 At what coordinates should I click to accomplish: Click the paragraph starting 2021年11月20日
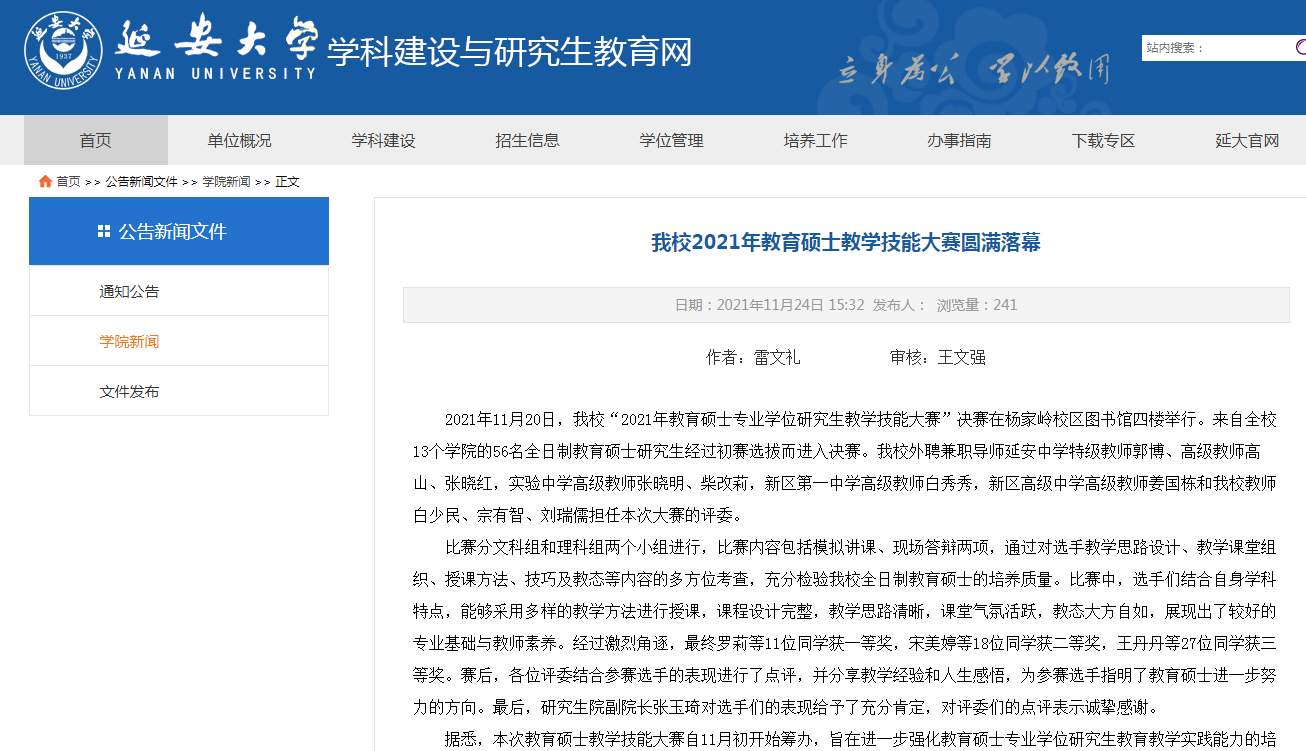tap(846, 467)
